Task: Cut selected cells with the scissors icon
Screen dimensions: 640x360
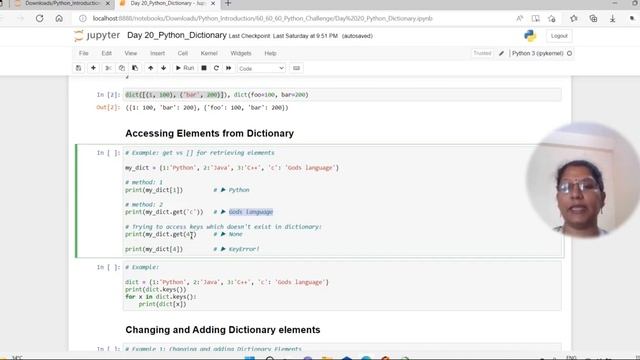Action: pos(108,68)
